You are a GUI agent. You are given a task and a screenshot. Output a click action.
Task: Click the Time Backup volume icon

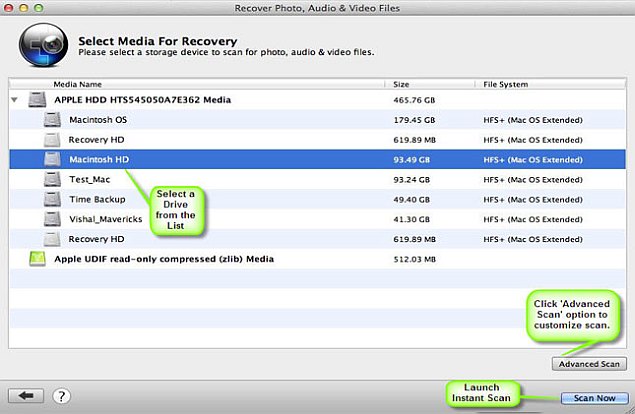52,199
